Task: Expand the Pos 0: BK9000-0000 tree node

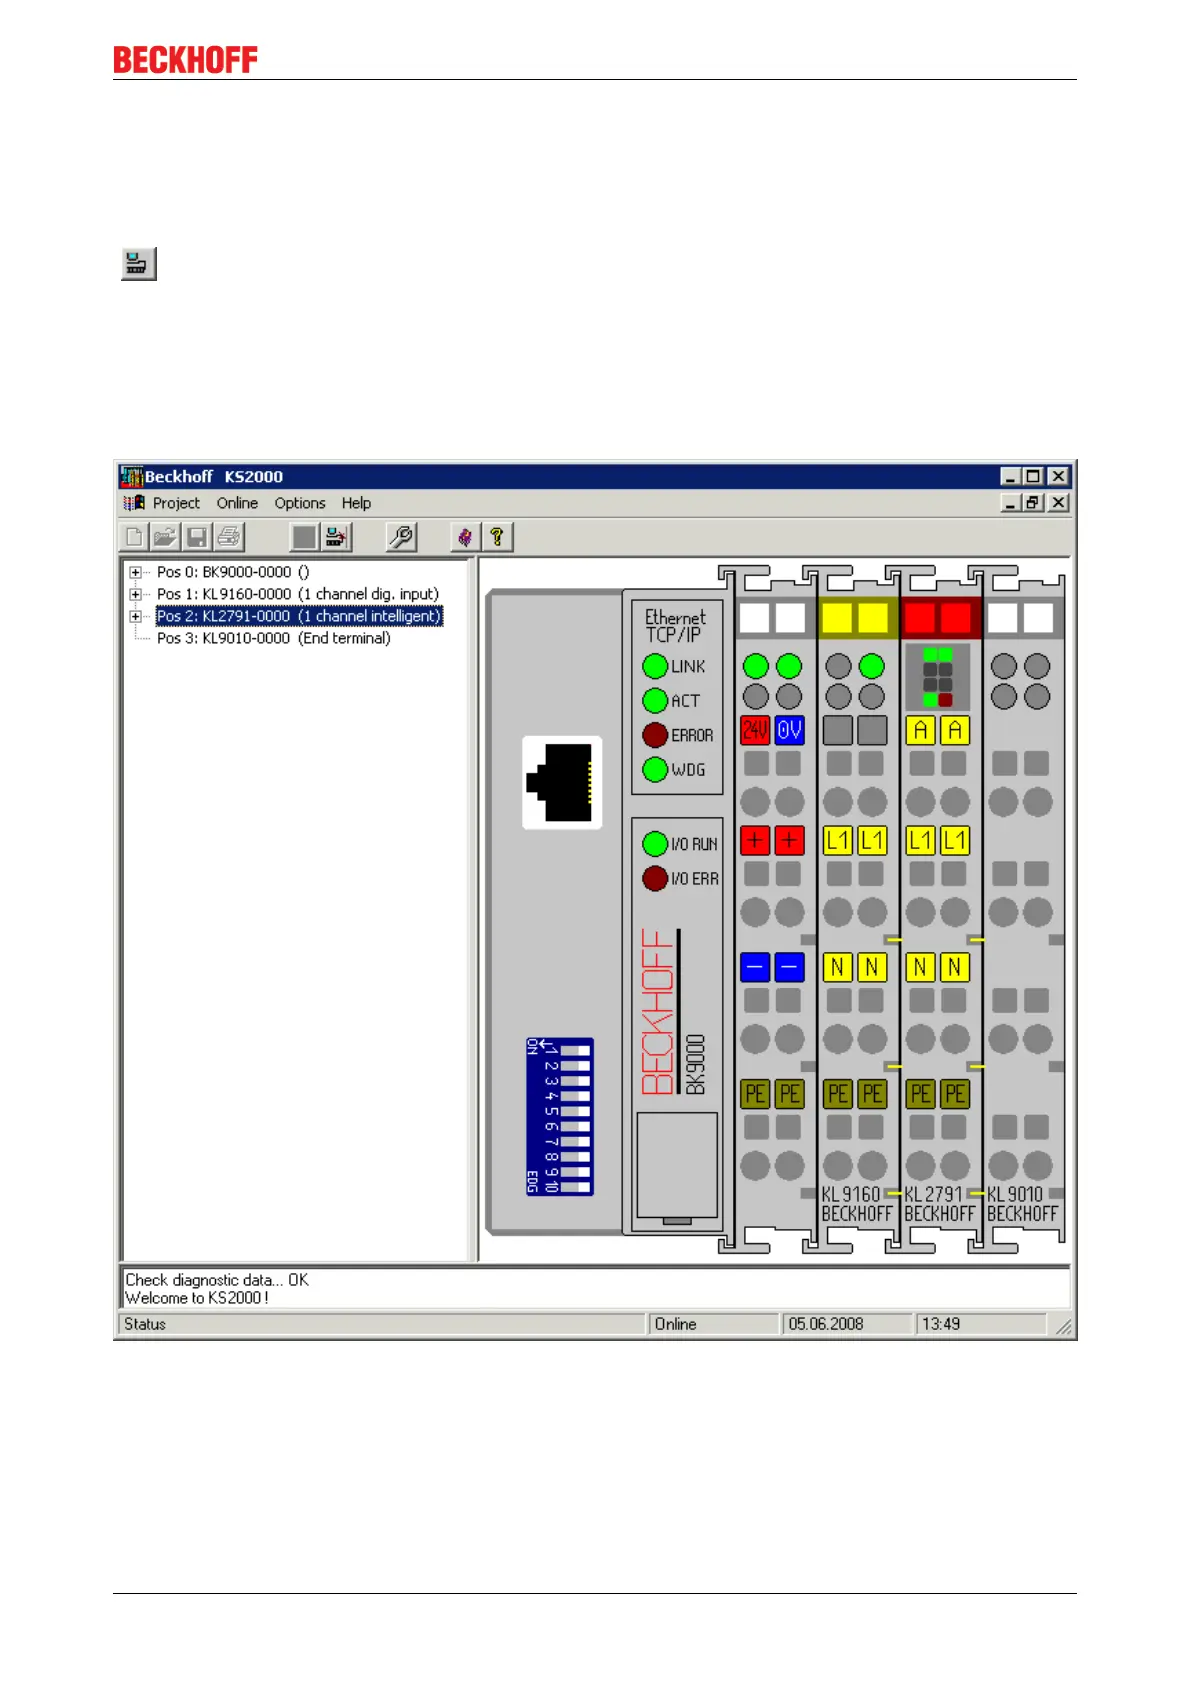Action: pos(135,573)
